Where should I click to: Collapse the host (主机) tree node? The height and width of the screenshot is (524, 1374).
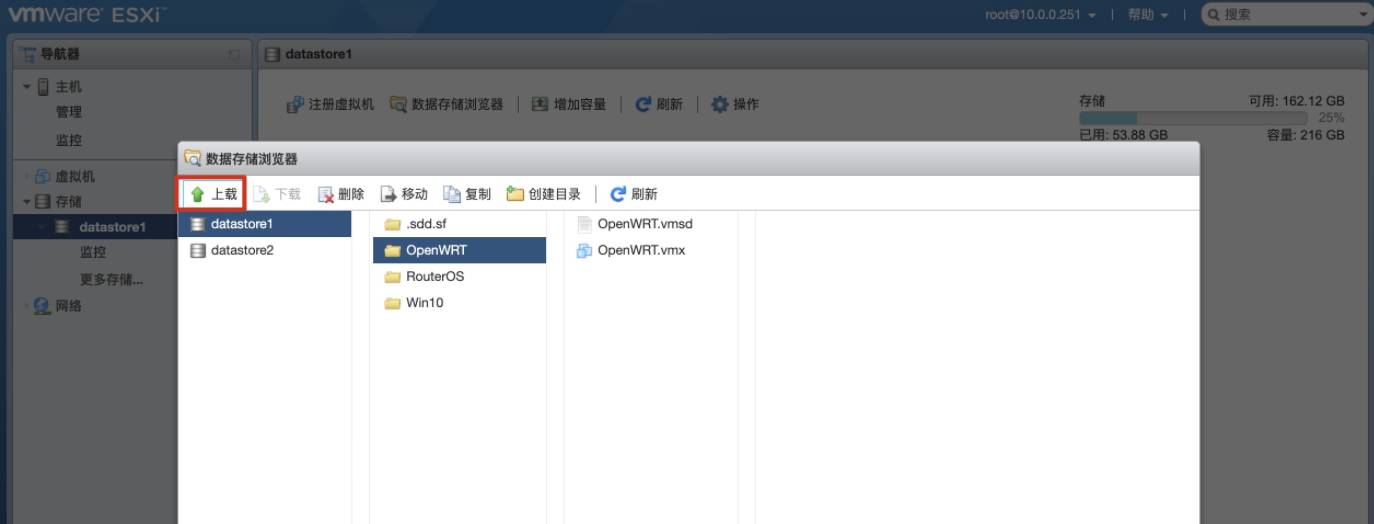click(x=27, y=87)
